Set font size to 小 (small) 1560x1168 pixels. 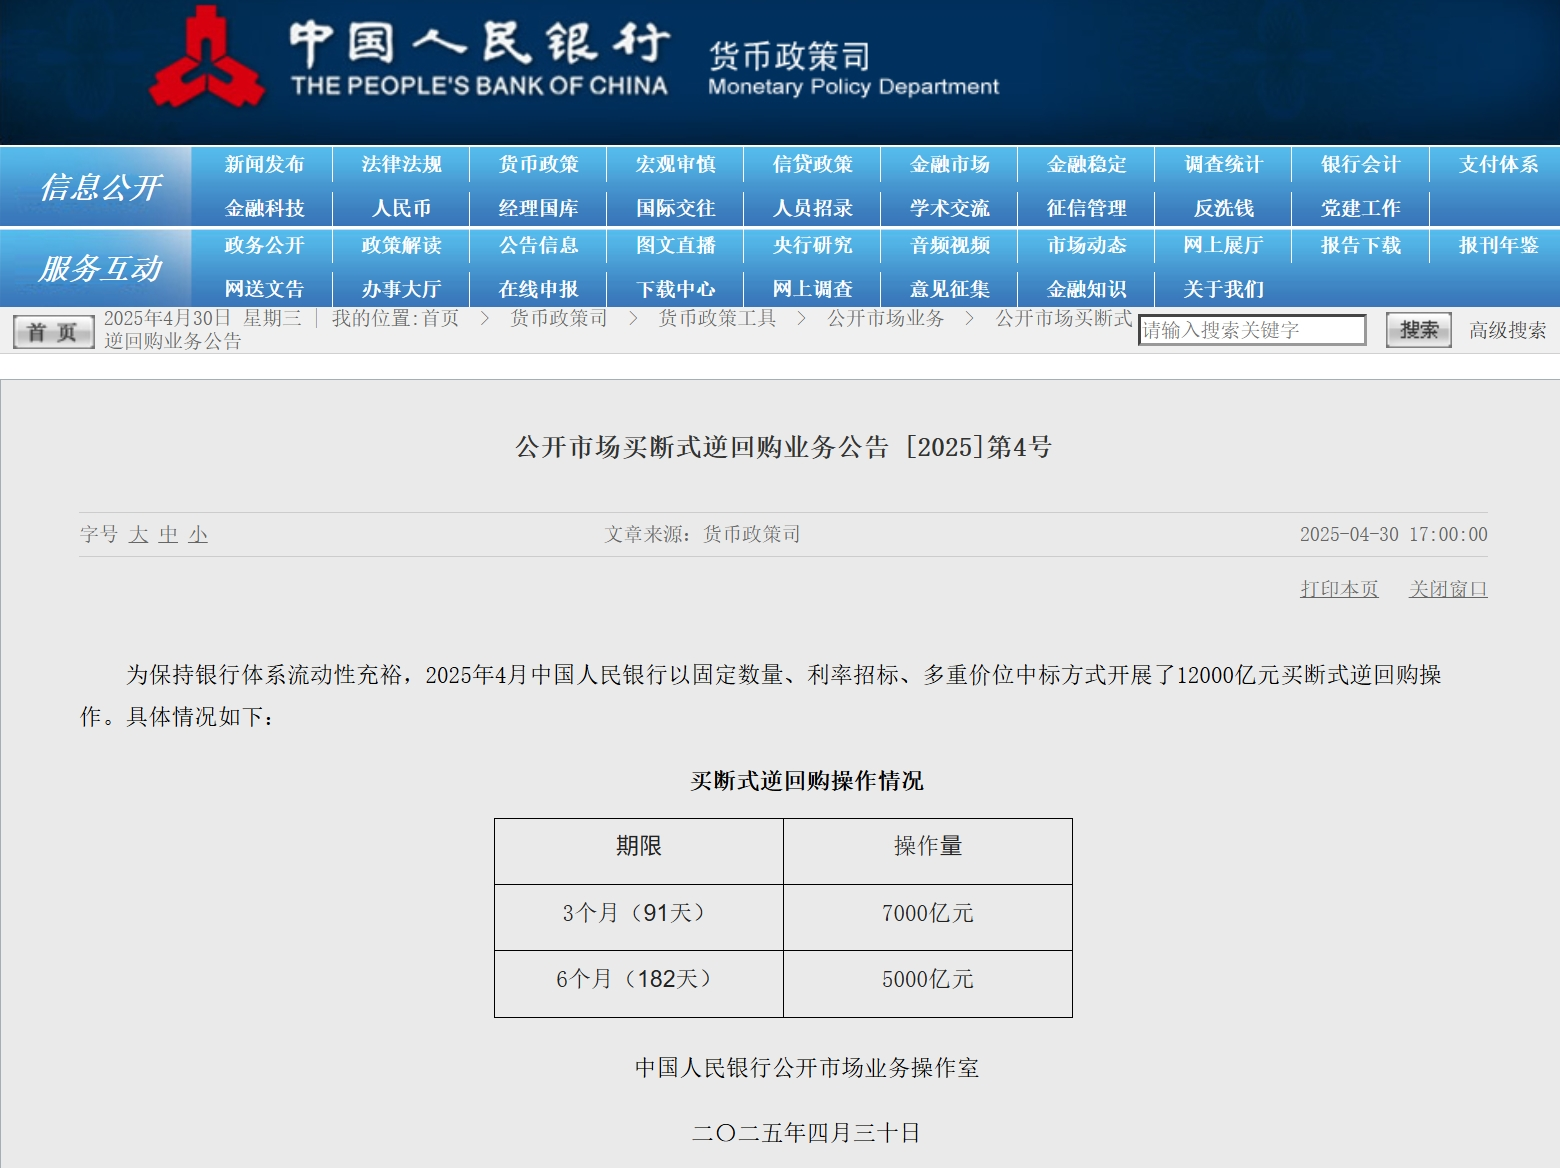coord(198,535)
